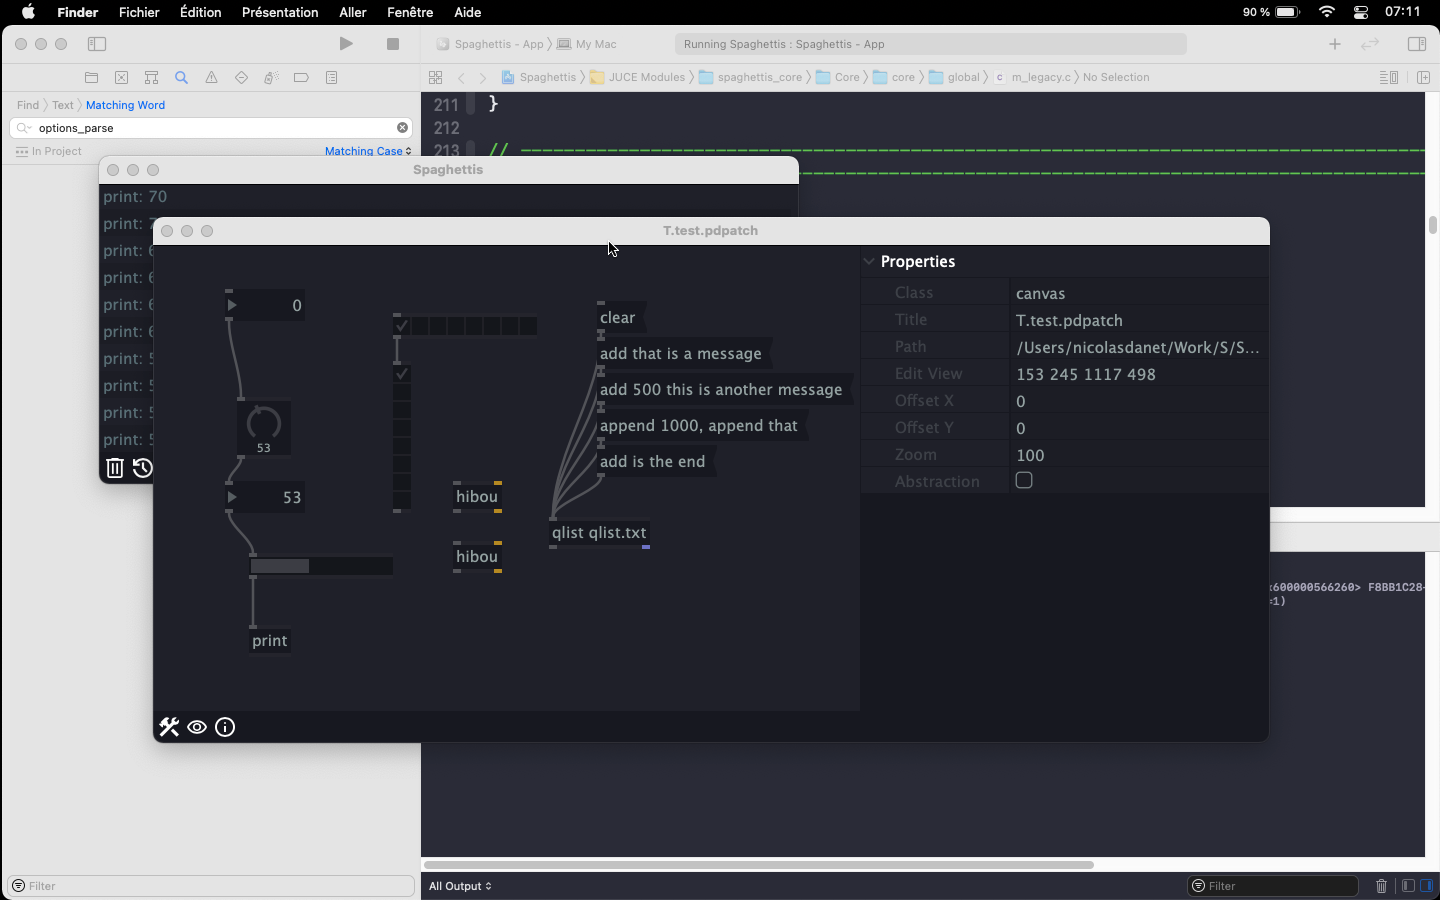Click the history clock icon in console
Viewport: 1440px width, 900px height.
tap(142, 468)
